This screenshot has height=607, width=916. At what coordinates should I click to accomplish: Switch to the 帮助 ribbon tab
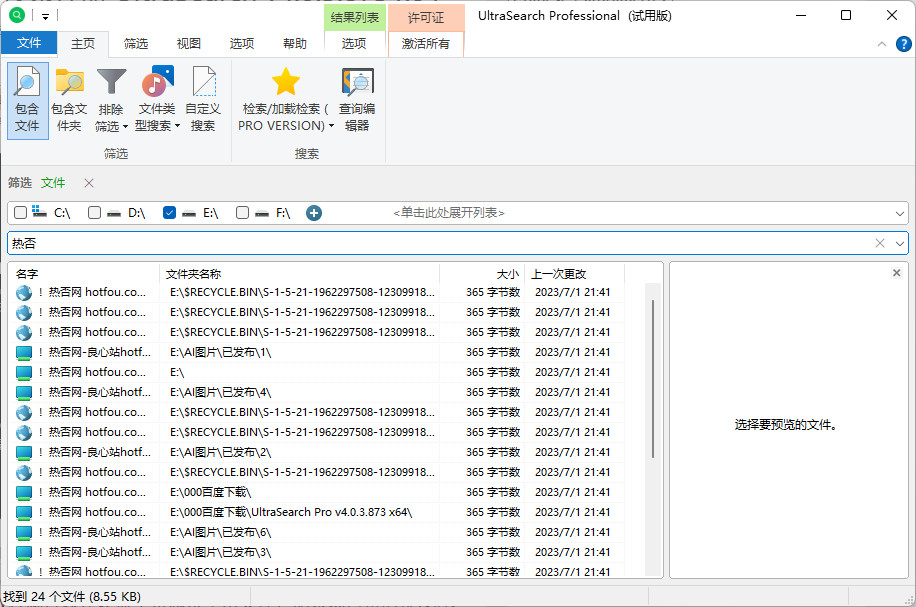pyautogui.click(x=294, y=44)
